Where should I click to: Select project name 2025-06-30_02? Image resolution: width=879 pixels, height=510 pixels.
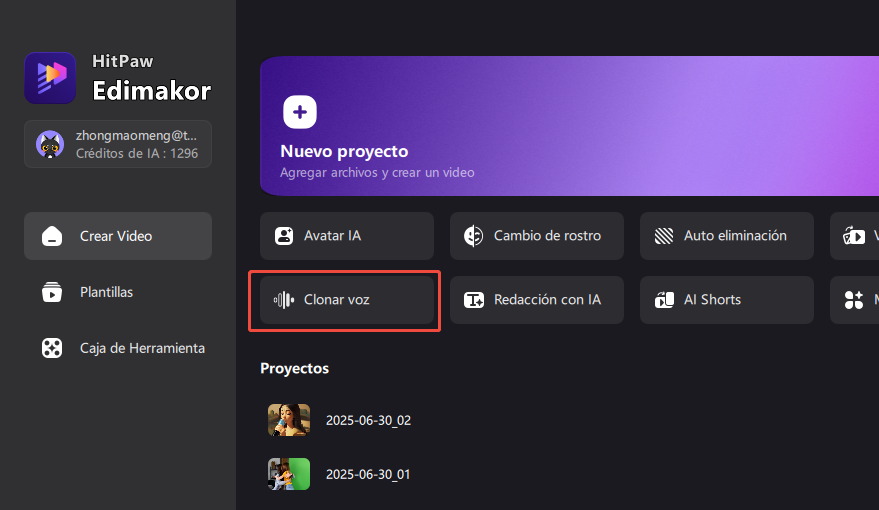(368, 420)
